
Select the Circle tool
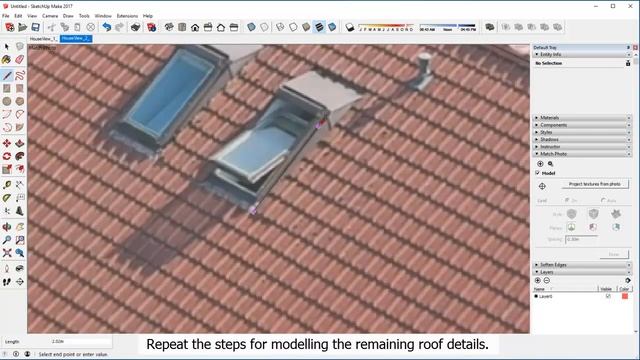click(x=7, y=101)
